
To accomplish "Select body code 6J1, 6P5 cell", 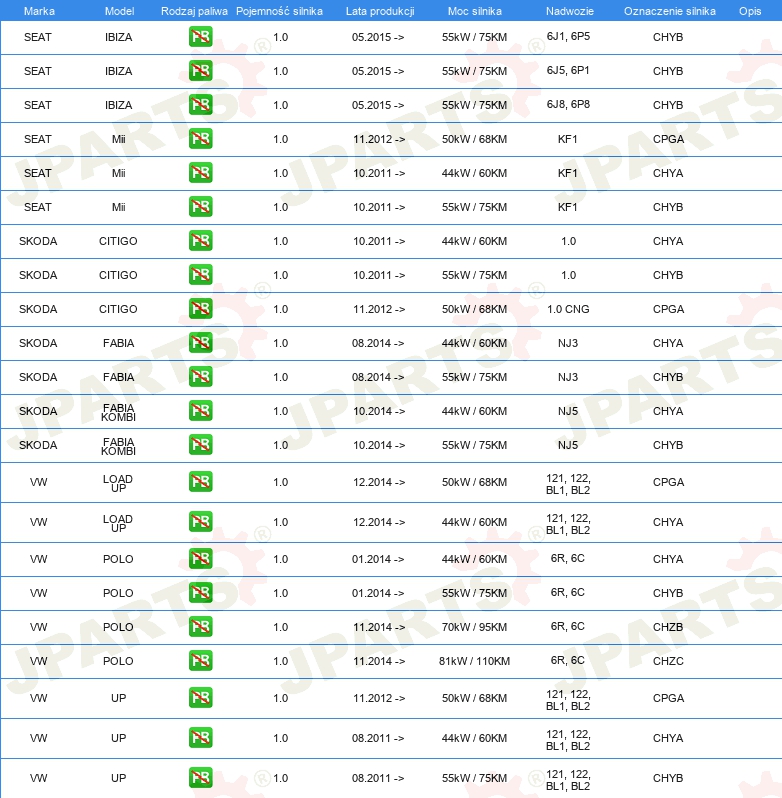I will pyautogui.click(x=568, y=36).
